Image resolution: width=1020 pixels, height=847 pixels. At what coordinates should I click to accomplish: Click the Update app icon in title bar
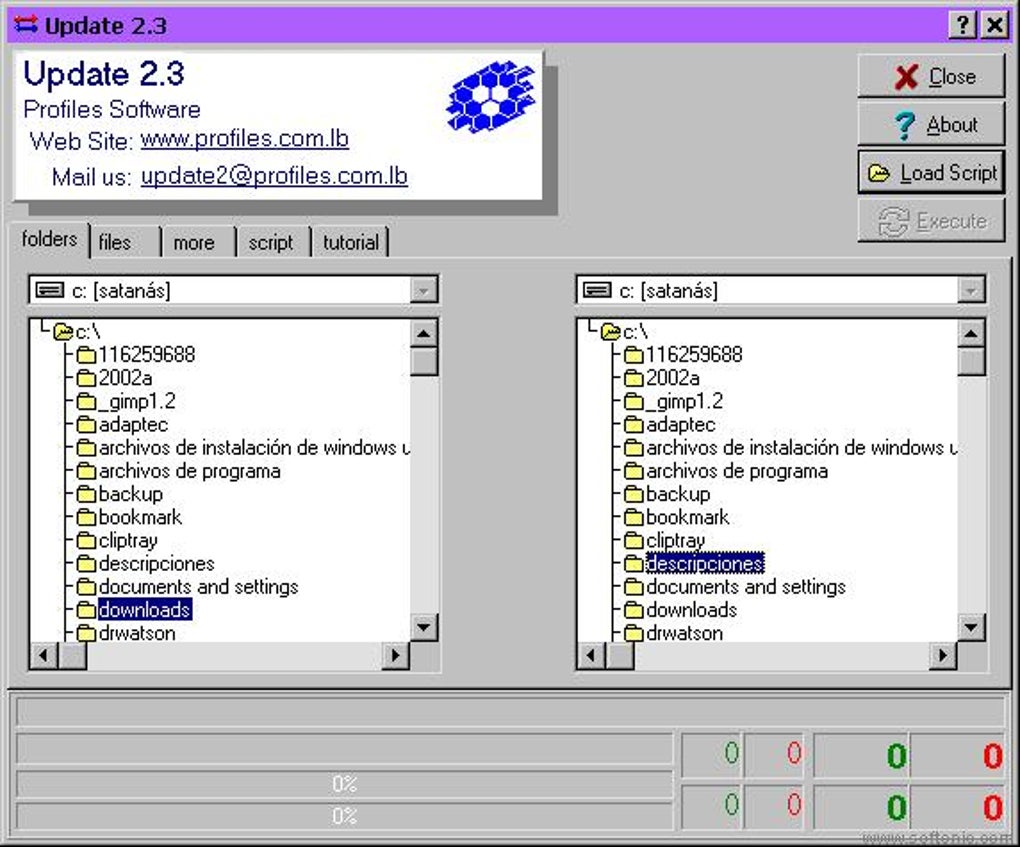27,25
